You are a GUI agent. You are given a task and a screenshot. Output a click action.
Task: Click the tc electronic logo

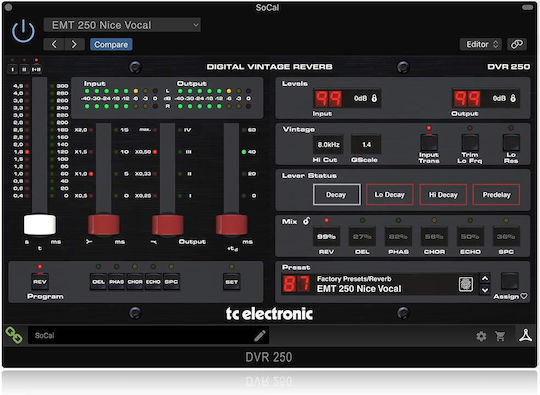(x=269, y=314)
